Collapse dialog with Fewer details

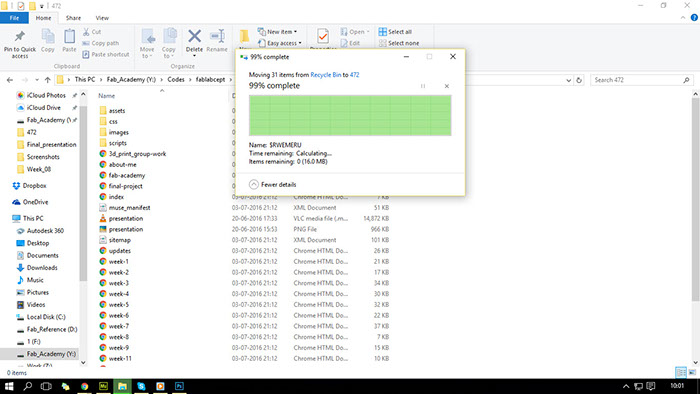point(273,184)
